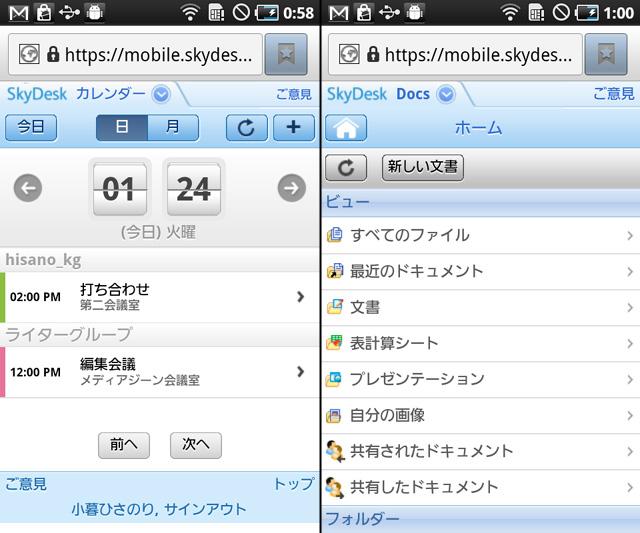Create a new document with 新しい文書

422,167
